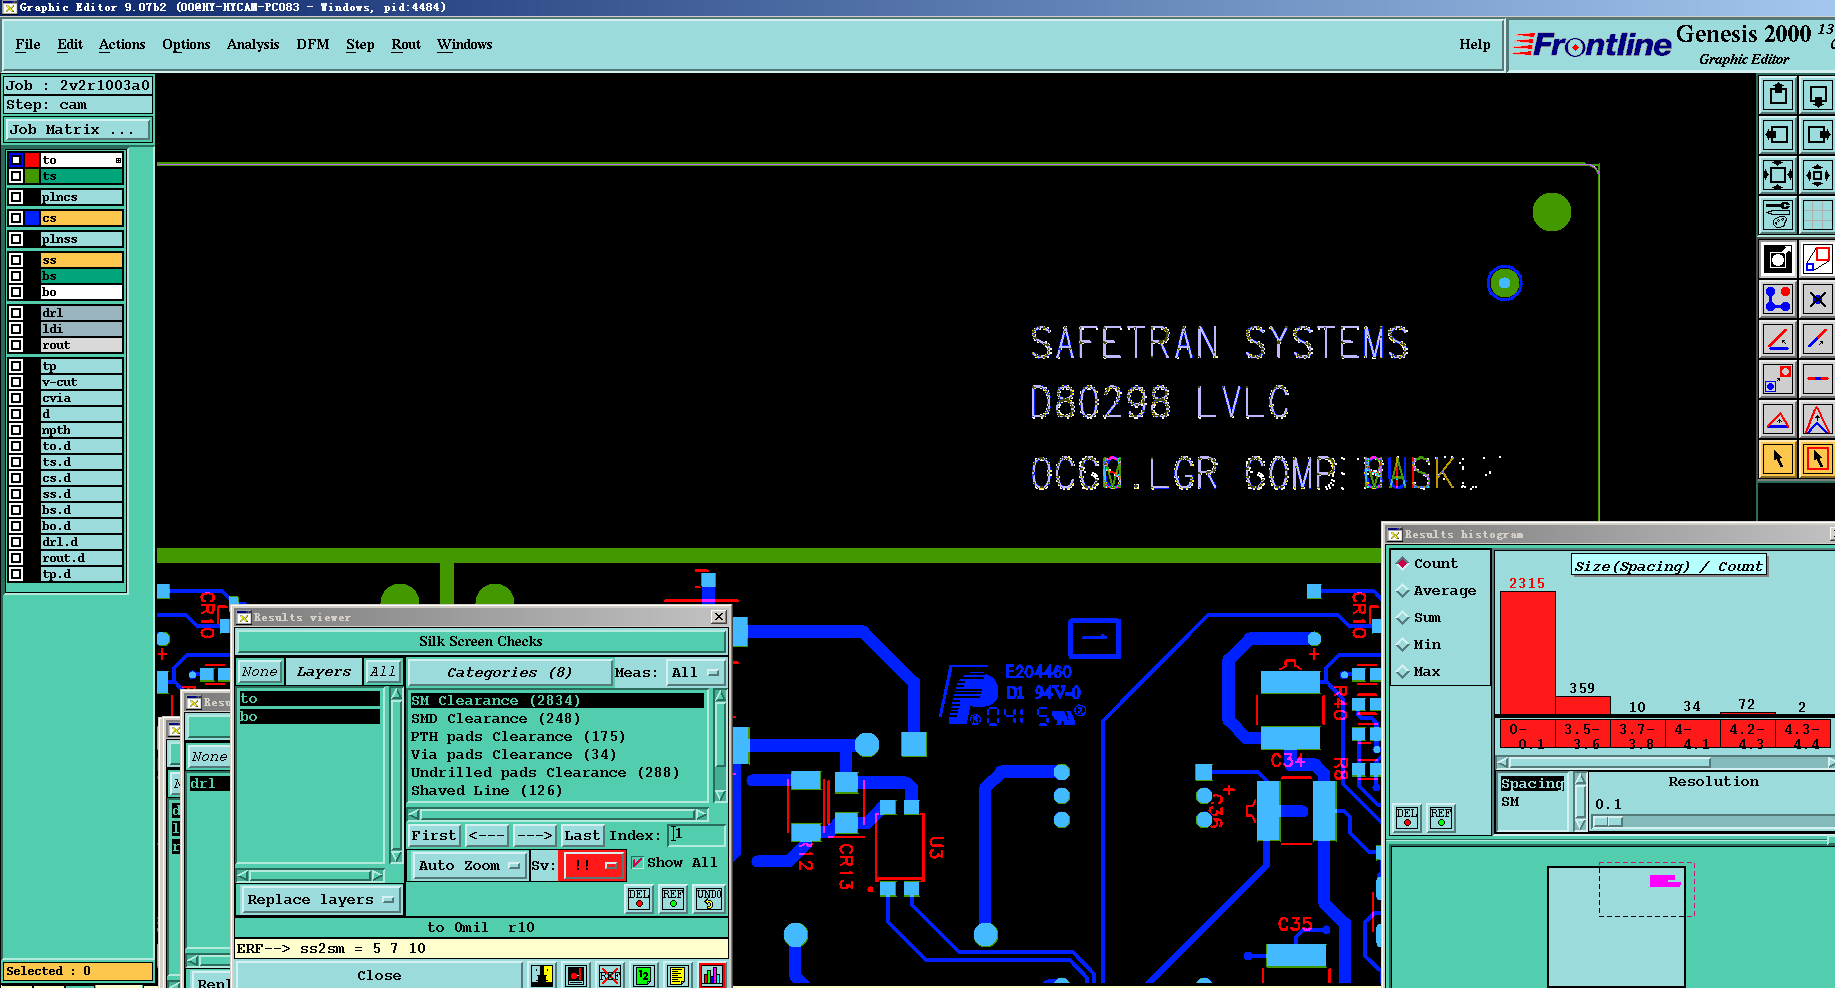Click the crossed-out REF icon
Image resolution: width=1835 pixels, height=988 pixels.
pos(610,975)
